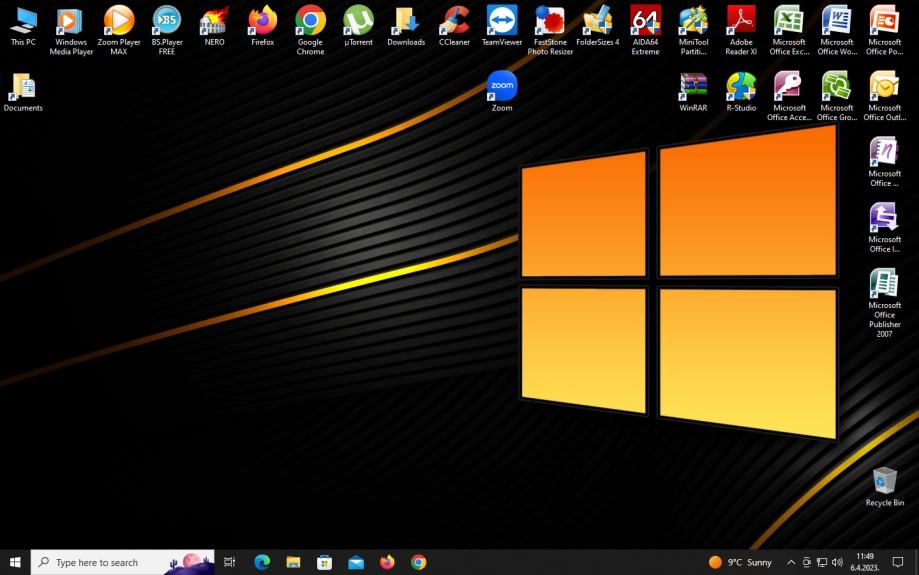This screenshot has width=919, height=575.
Task: Select the MiniTool Partition desktop icon
Action: click(x=693, y=22)
